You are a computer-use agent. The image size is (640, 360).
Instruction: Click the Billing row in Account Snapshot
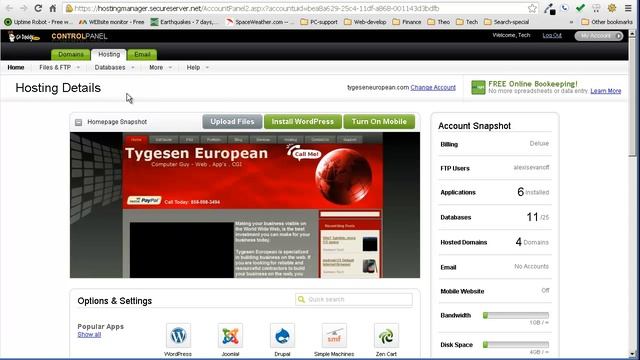click(495, 144)
